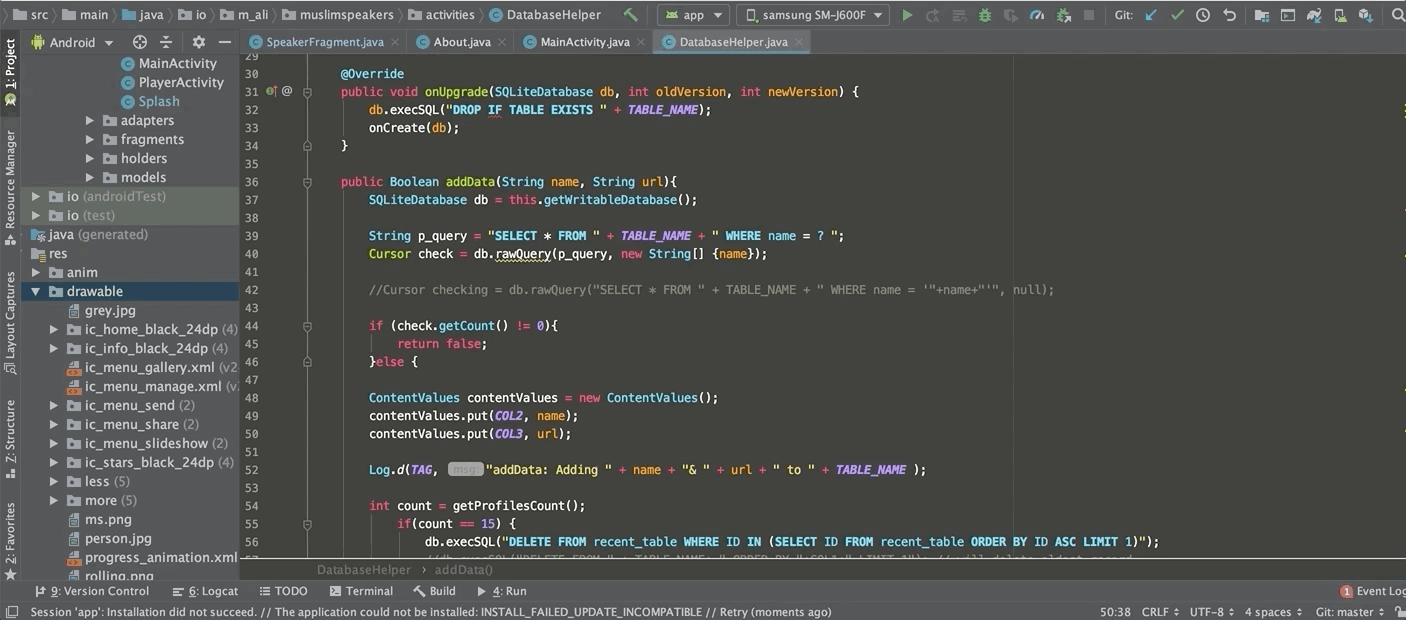Select the PlayerActivity class in tree
The image size is (1406, 620).
pos(171,82)
